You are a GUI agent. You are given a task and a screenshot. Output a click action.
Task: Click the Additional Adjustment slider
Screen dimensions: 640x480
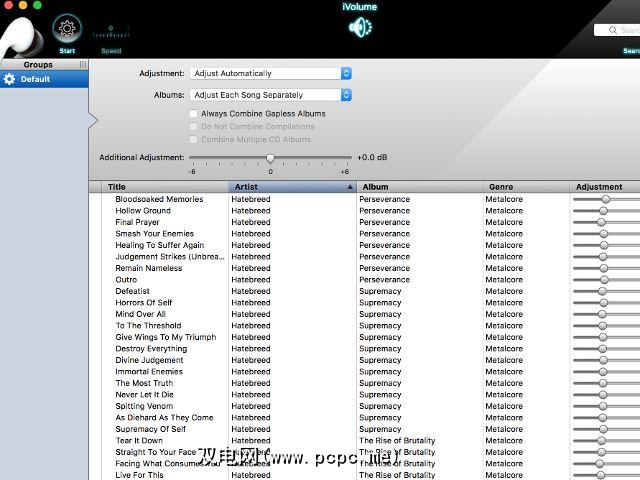[270, 158]
